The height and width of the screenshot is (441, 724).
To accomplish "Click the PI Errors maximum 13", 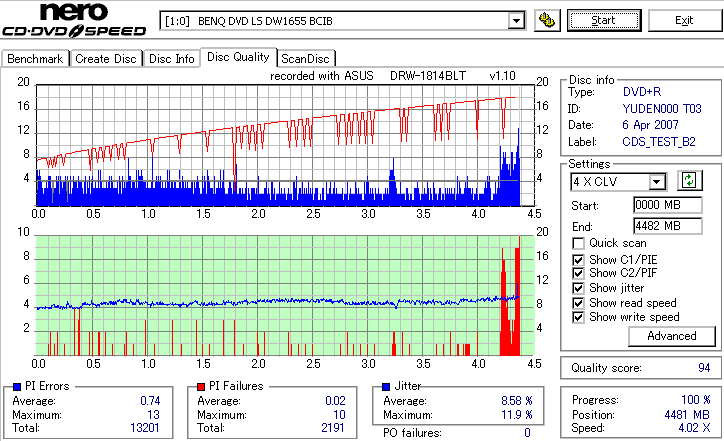I will coord(154,415).
